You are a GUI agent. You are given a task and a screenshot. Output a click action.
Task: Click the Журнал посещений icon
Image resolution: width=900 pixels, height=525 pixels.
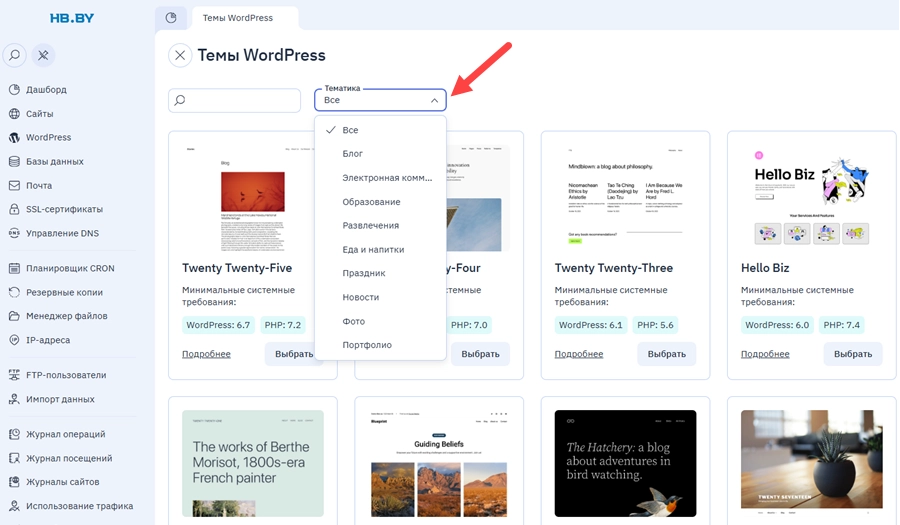click(x=14, y=458)
